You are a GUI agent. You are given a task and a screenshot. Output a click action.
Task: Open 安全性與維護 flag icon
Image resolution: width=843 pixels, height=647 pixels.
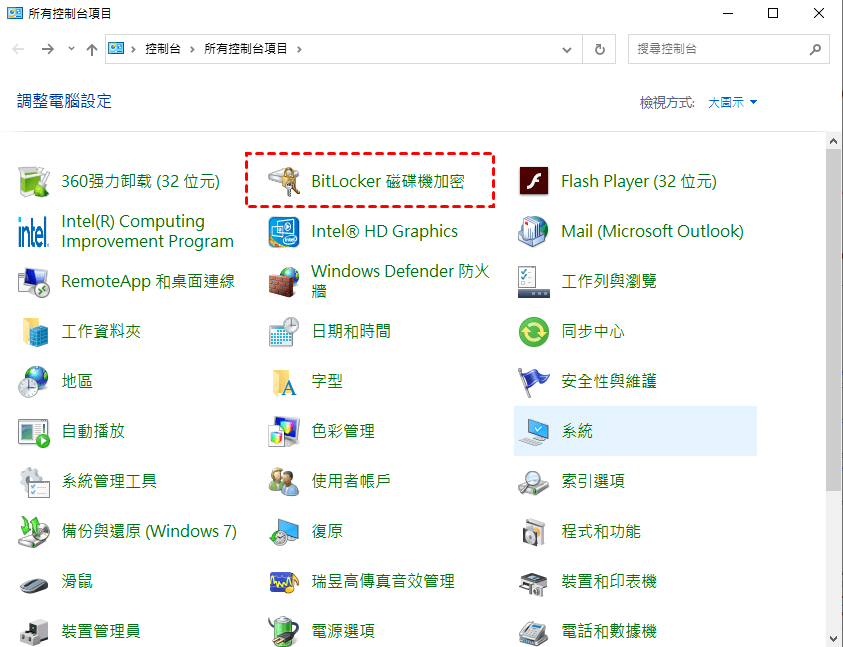click(x=533, y=381)
